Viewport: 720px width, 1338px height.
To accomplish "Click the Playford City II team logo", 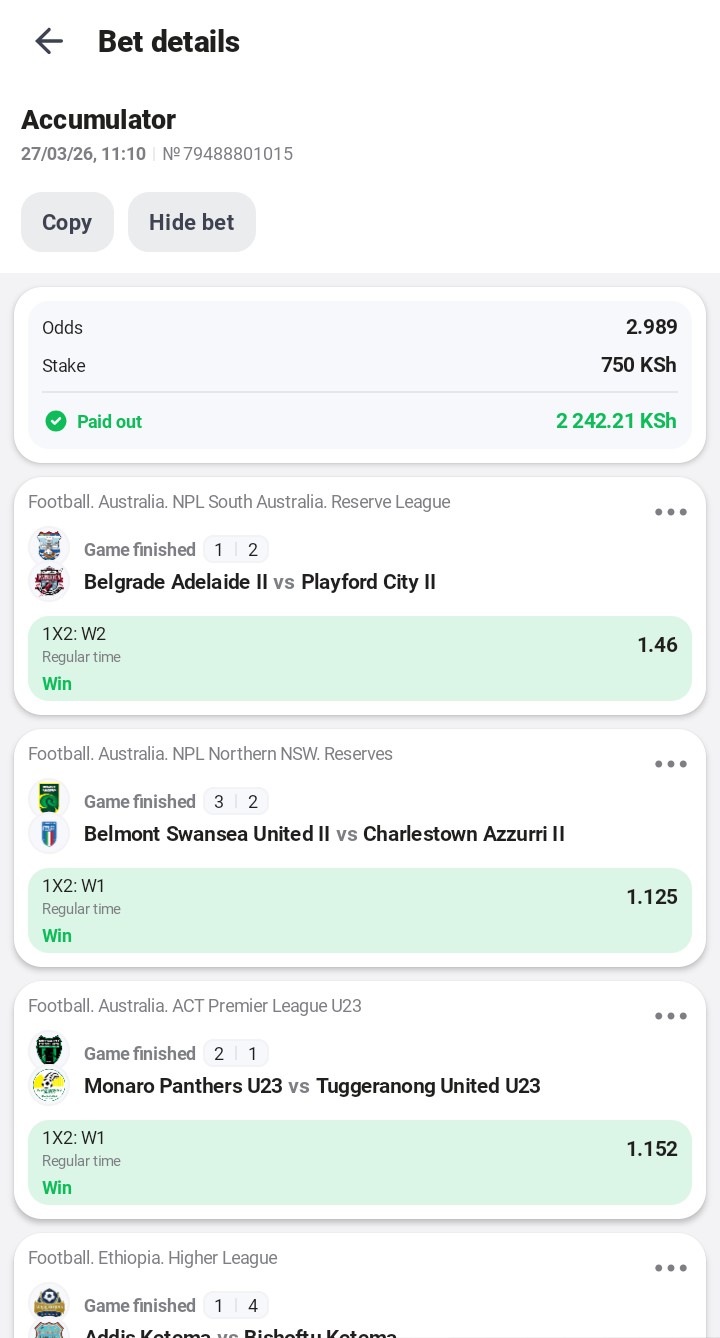I will click(49, 582).
